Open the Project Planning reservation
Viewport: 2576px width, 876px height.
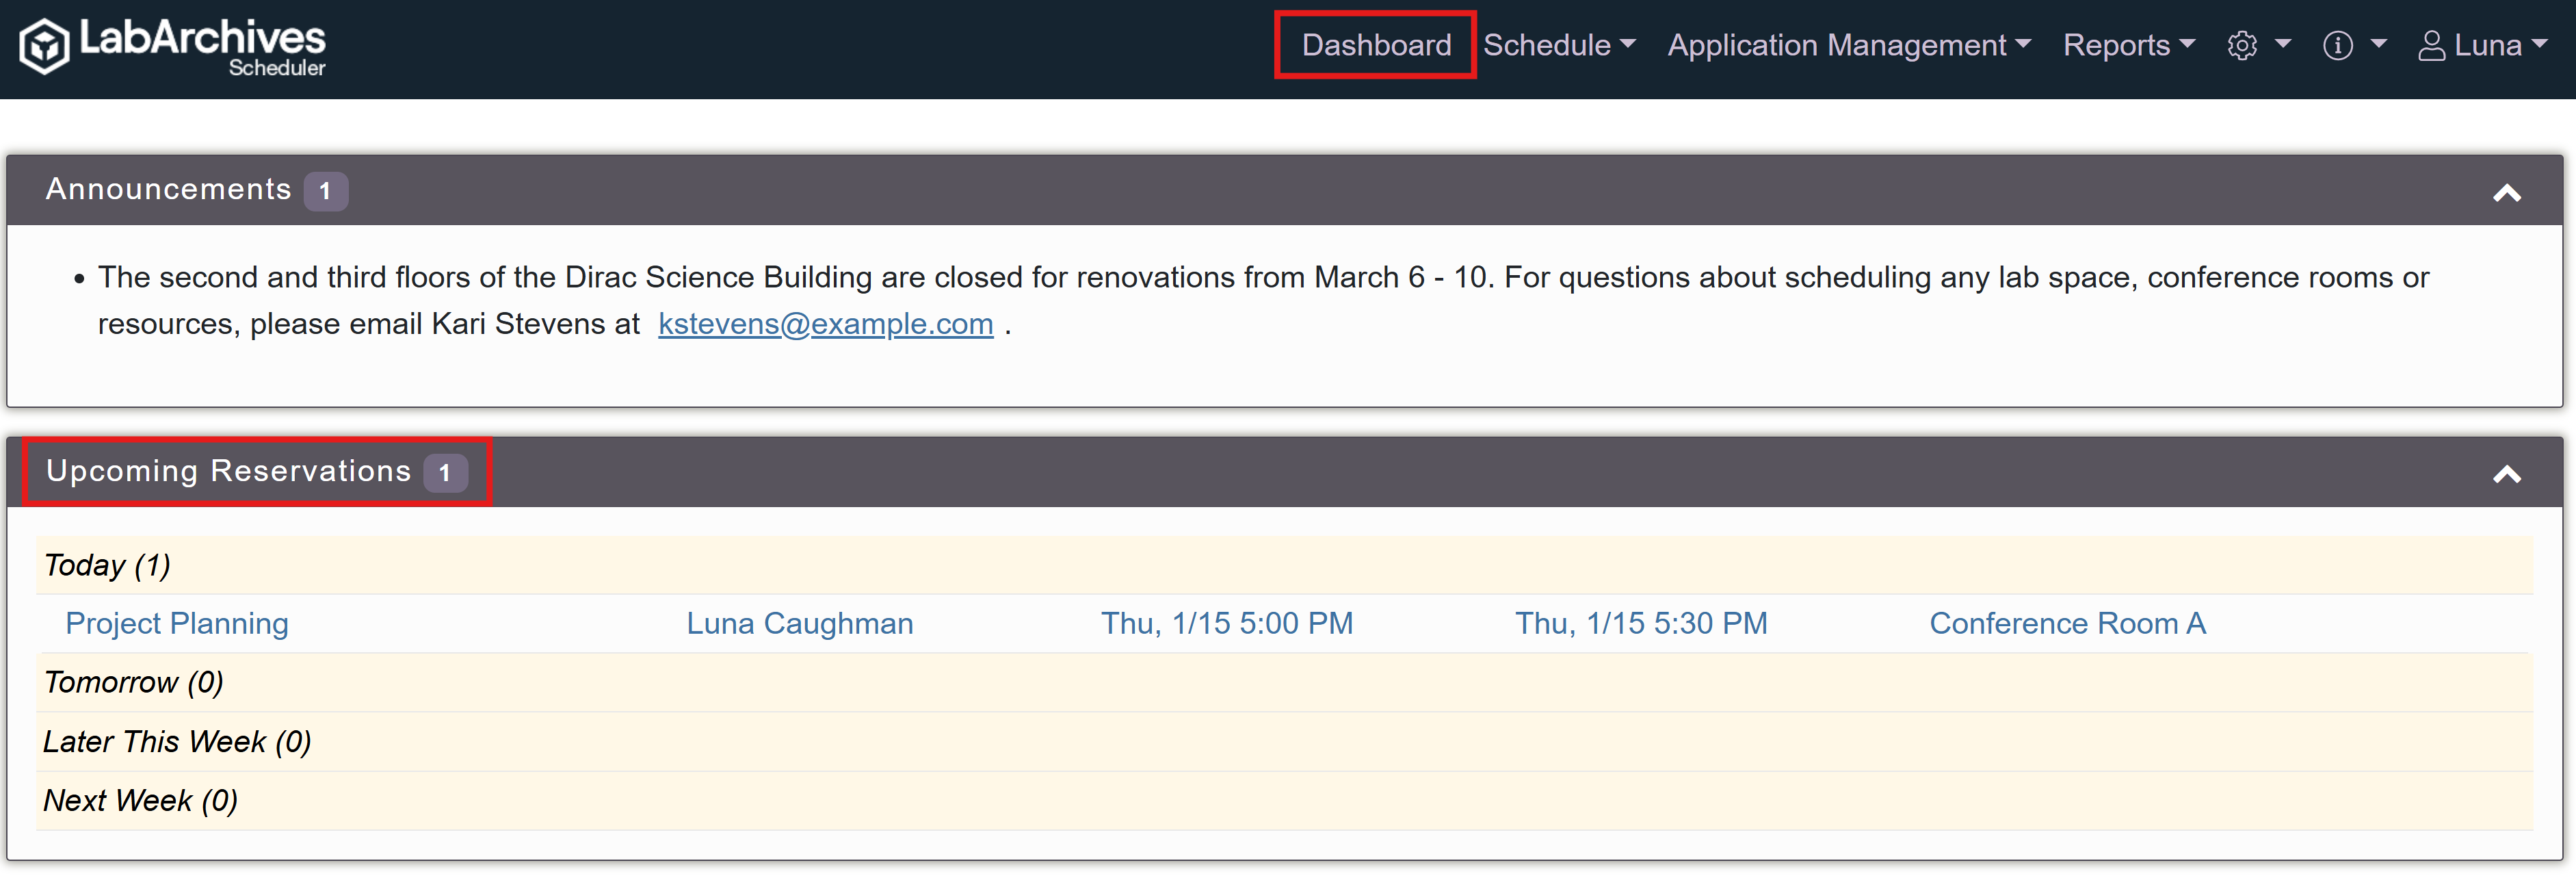pos(177,623)
